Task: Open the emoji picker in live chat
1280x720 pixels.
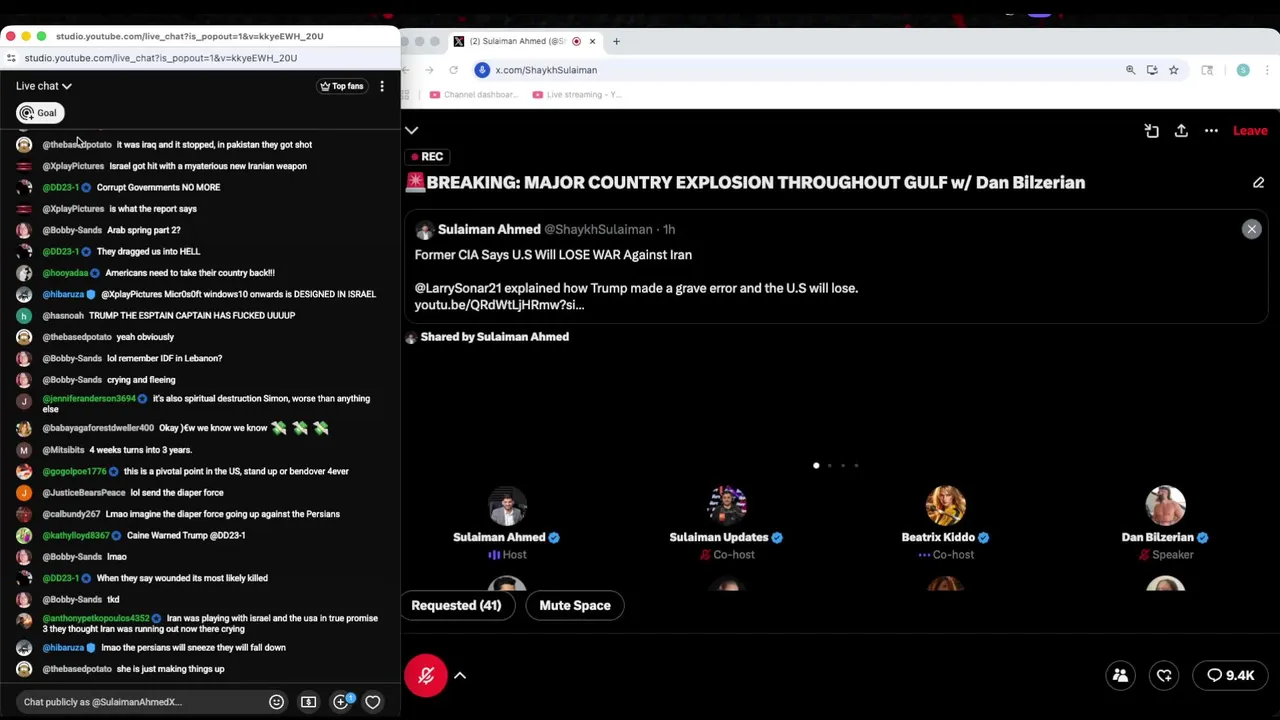Action: [x=276, y=702]
